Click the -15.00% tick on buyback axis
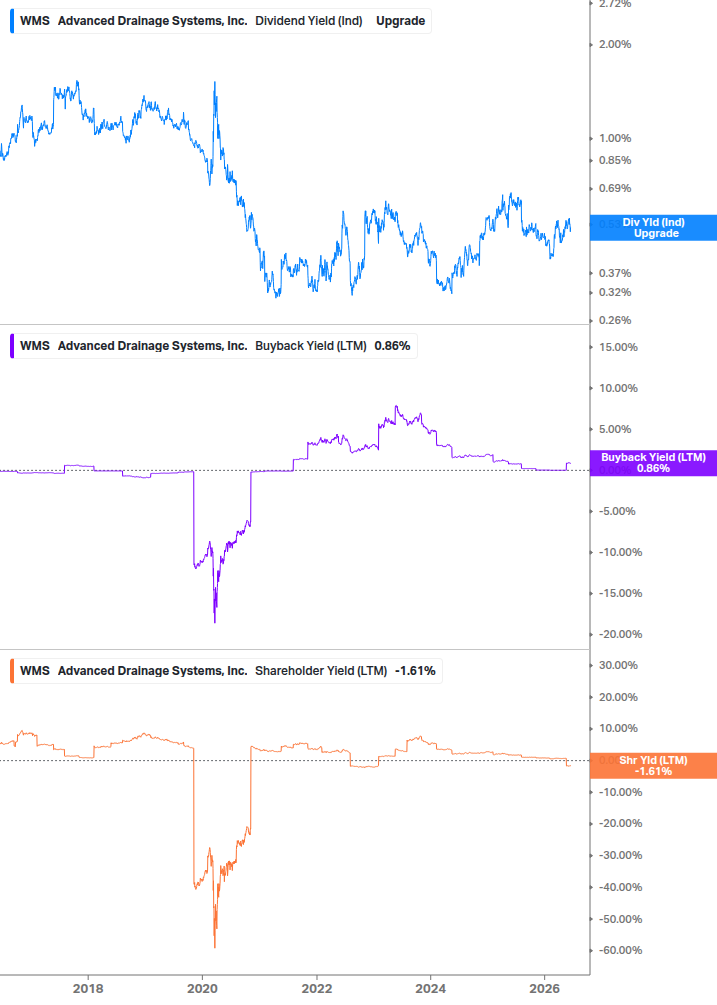The image size is (717, 1005). [620, 594]
